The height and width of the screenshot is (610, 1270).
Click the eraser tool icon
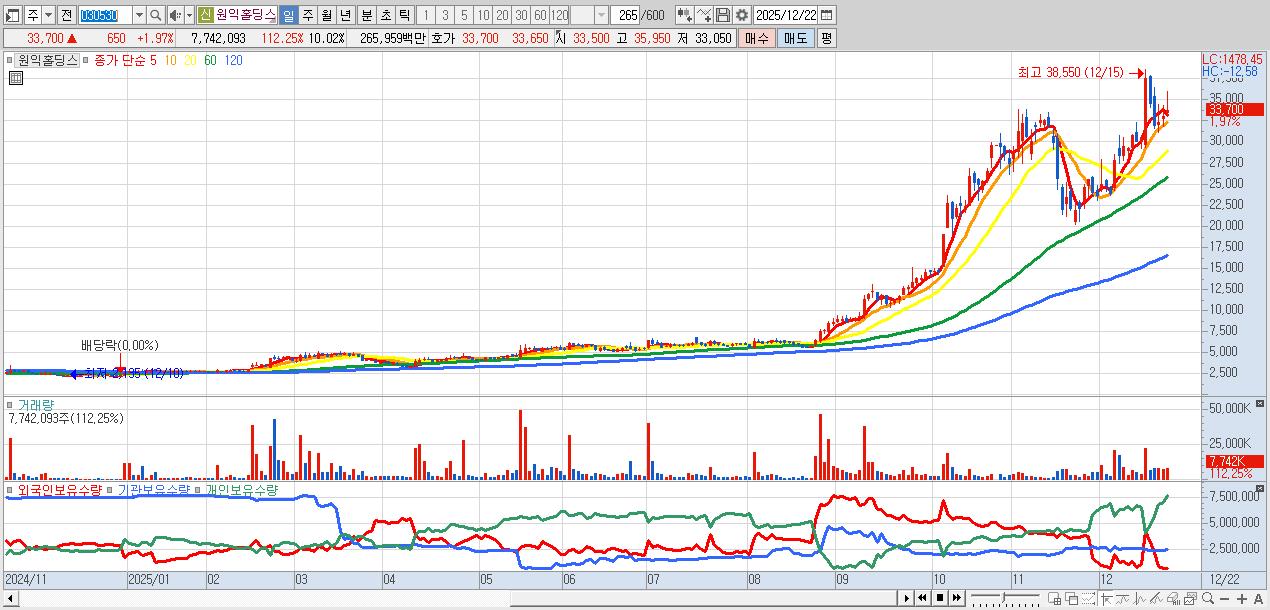coord(1173,598)
